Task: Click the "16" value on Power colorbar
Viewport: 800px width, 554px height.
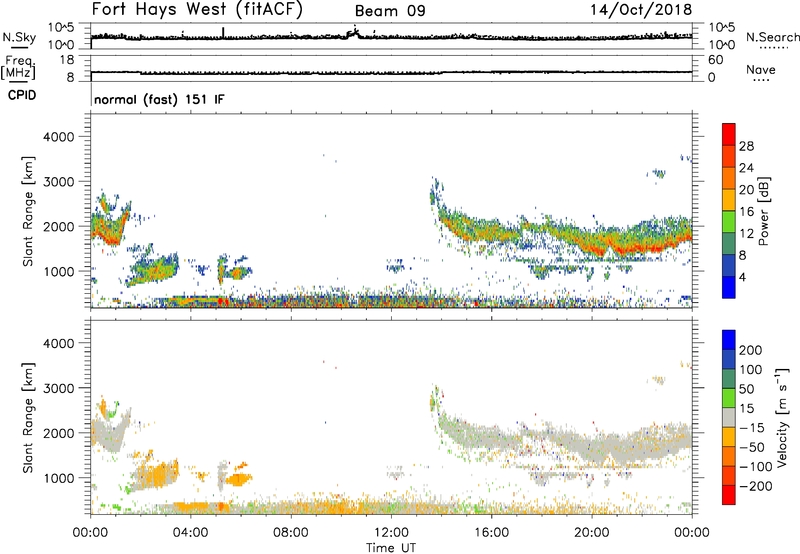Action: 746,212
